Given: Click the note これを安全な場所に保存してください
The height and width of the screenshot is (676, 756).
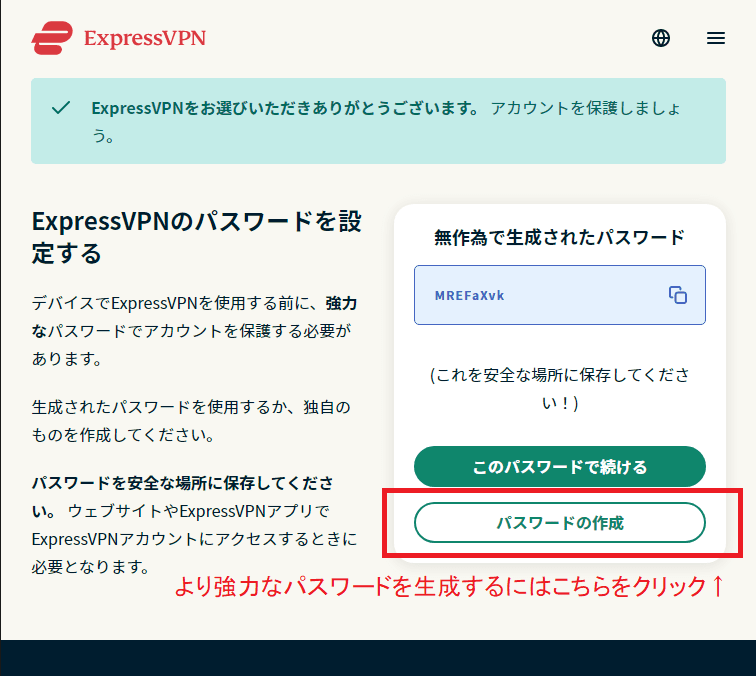Looking at the screenshot, I should 559,389.
